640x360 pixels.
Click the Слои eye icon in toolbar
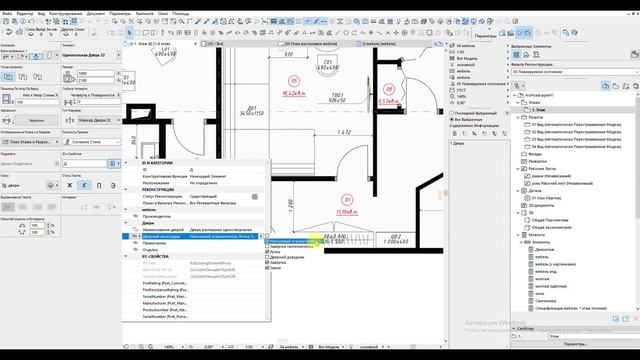[x=31, y=34]
